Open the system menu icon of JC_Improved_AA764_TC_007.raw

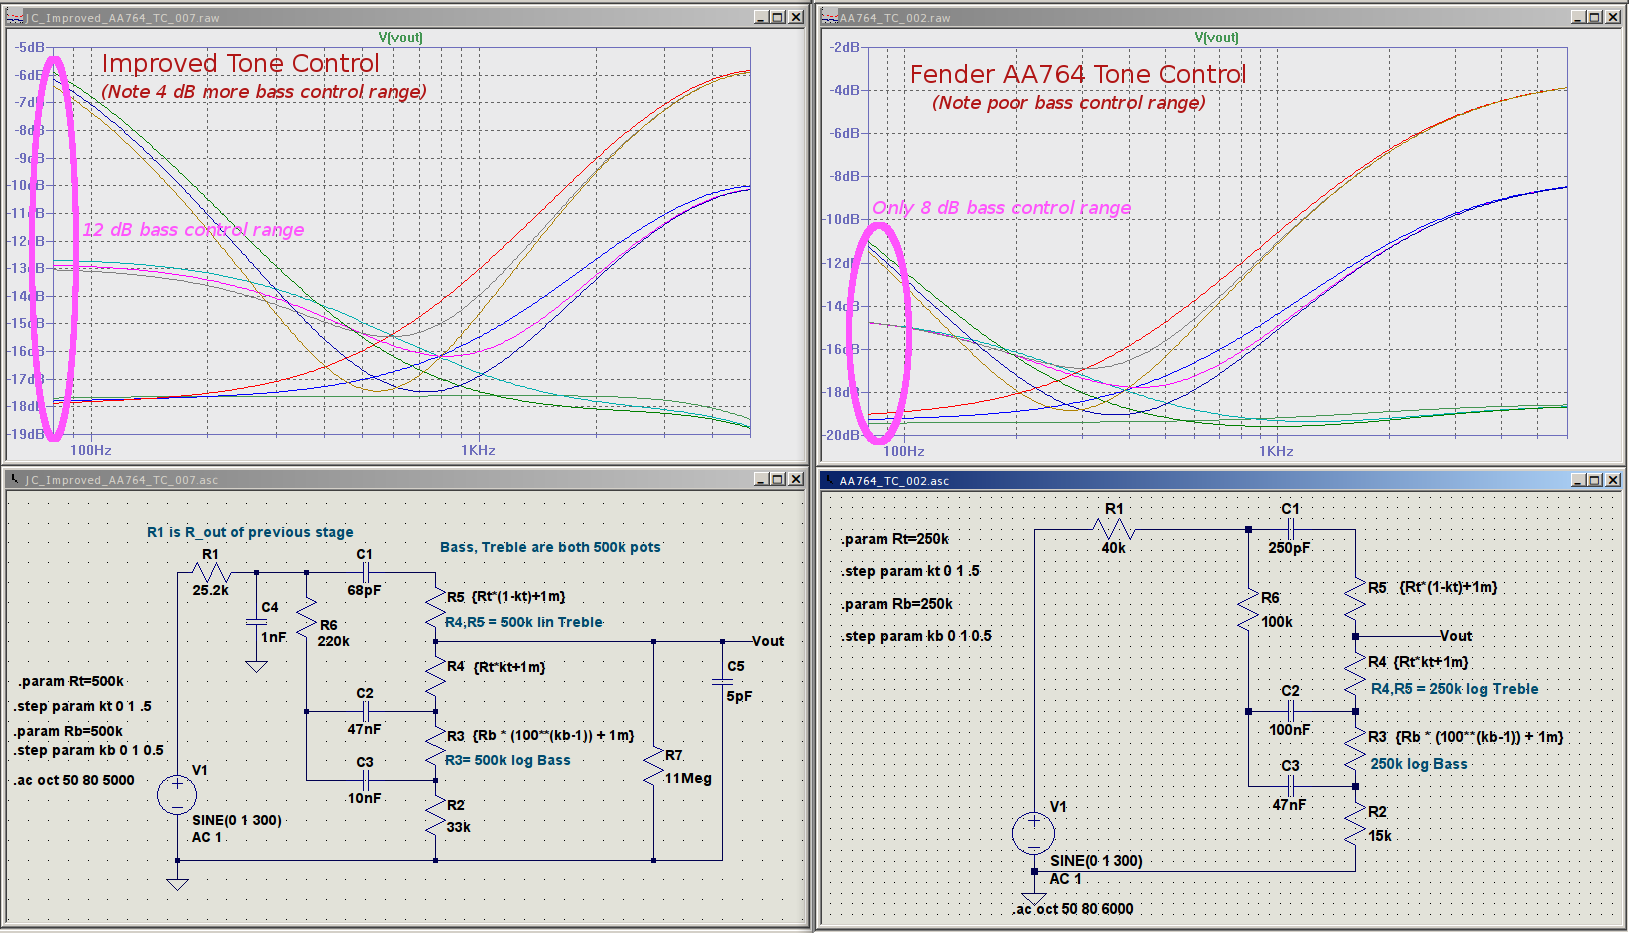[x=15, y=17]
